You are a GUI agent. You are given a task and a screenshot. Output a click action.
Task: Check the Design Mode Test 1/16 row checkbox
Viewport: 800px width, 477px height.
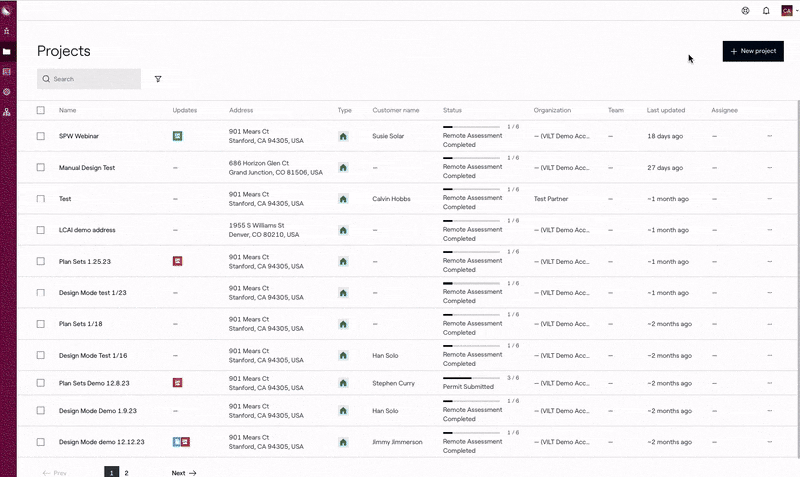[x=41, y=355]
